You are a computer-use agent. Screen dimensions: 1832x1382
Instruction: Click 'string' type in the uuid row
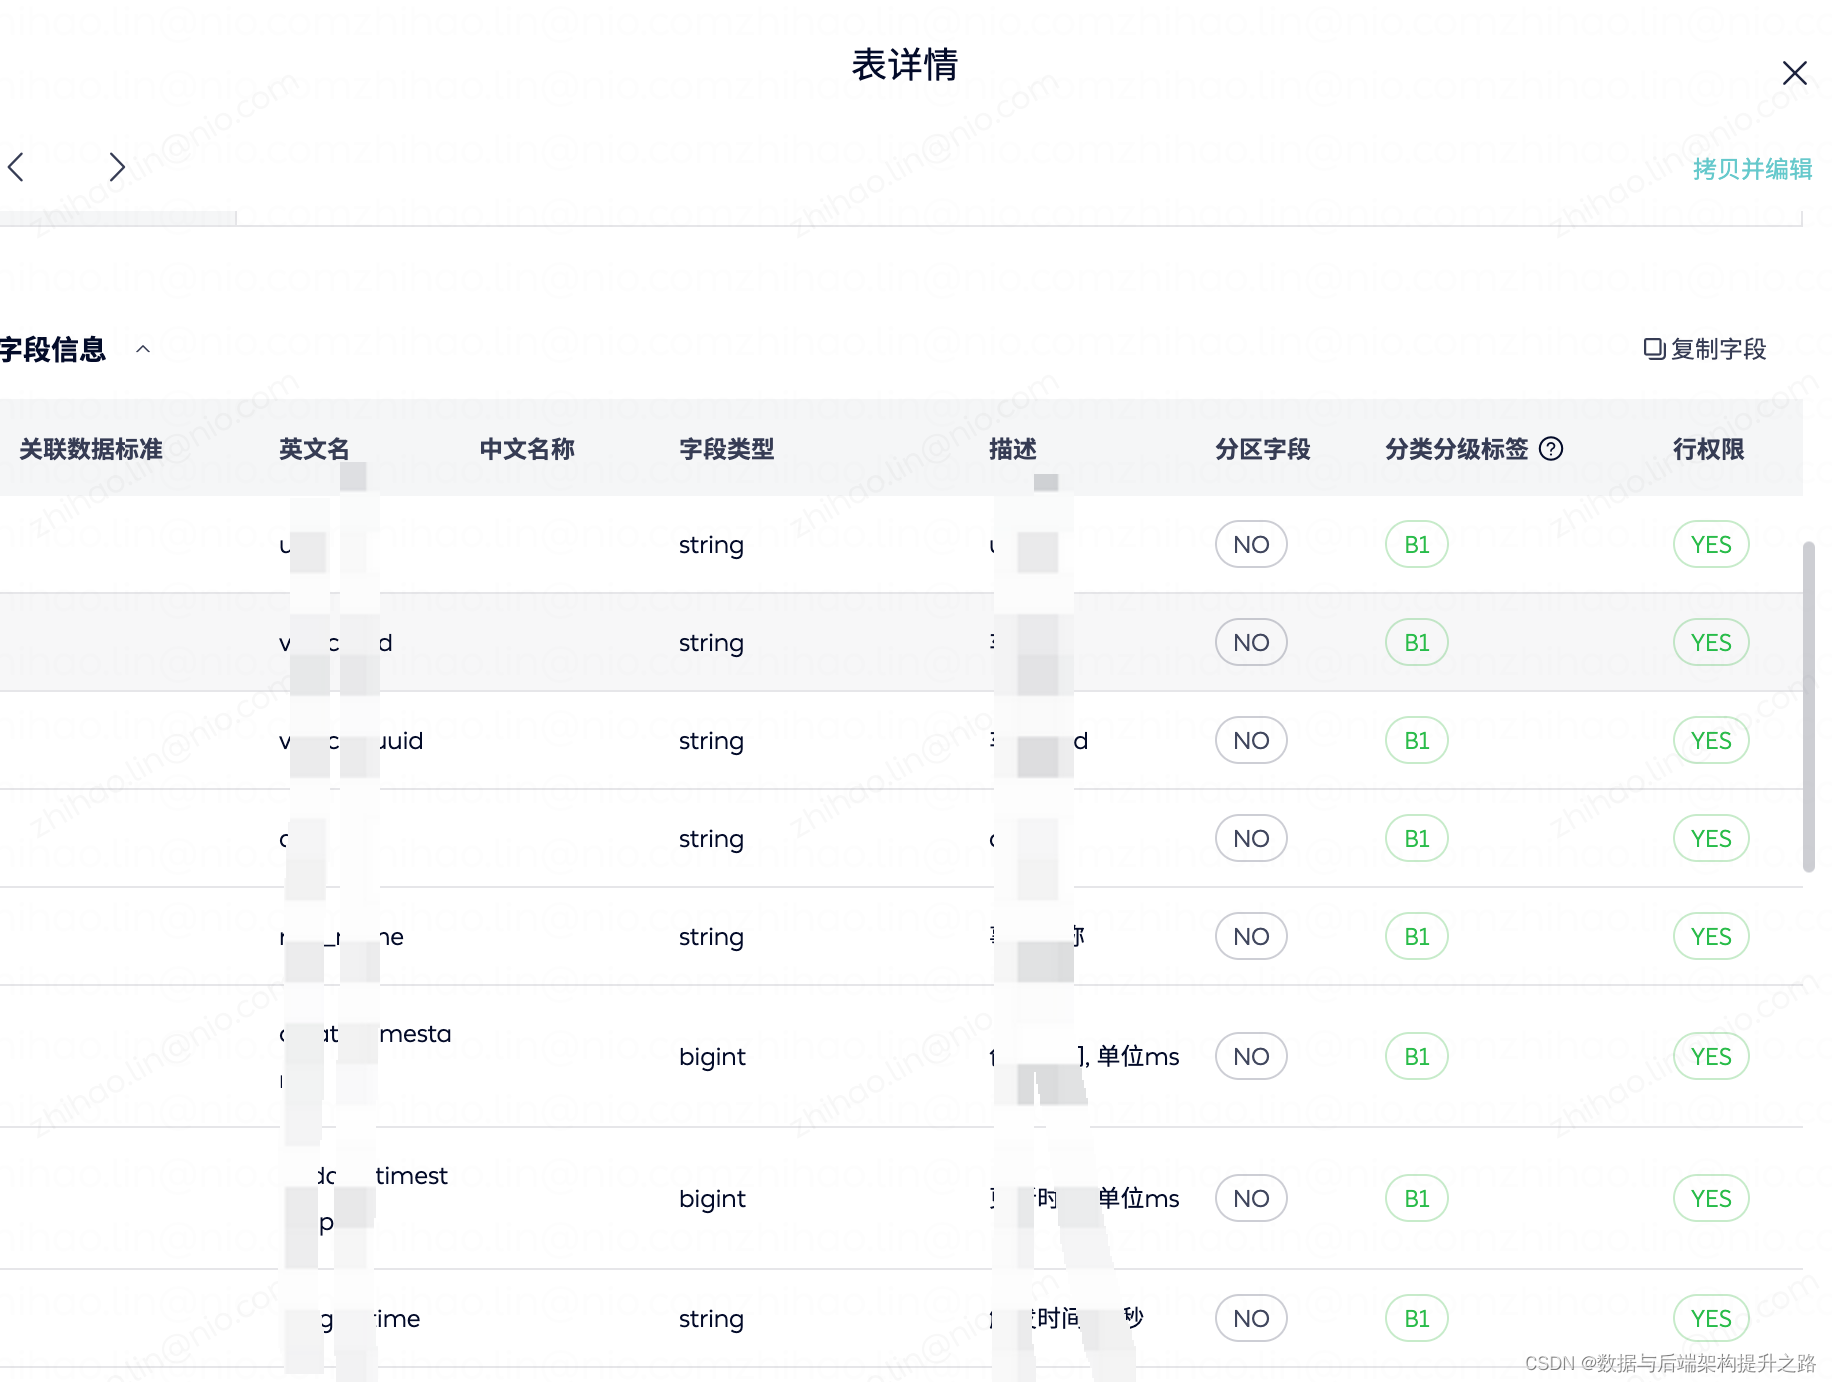(x=711, y=742)
